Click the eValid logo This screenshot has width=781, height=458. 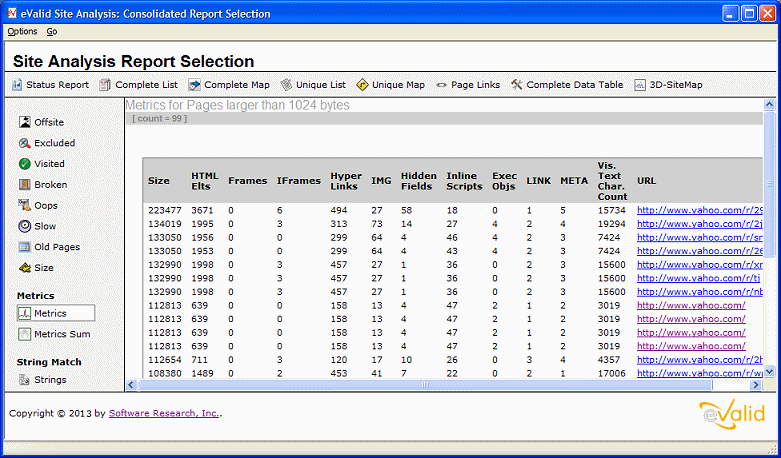click(731, 415)
